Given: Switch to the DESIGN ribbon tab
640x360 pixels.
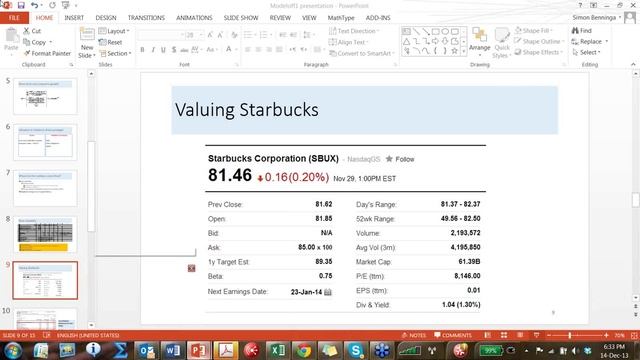Looking at the screenshot, I should tap(106, 18).
